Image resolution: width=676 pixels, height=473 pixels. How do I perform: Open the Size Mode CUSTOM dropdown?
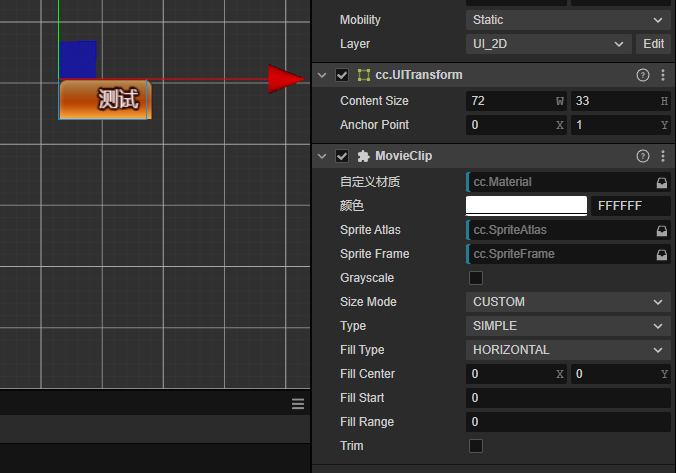pos(568,302)
